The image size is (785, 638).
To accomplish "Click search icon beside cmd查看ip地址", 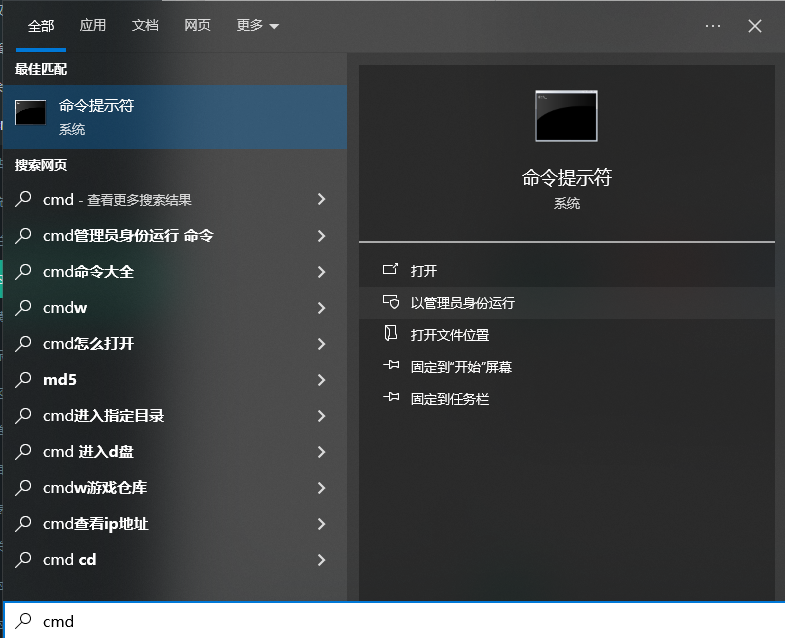I will click(23, 524).
